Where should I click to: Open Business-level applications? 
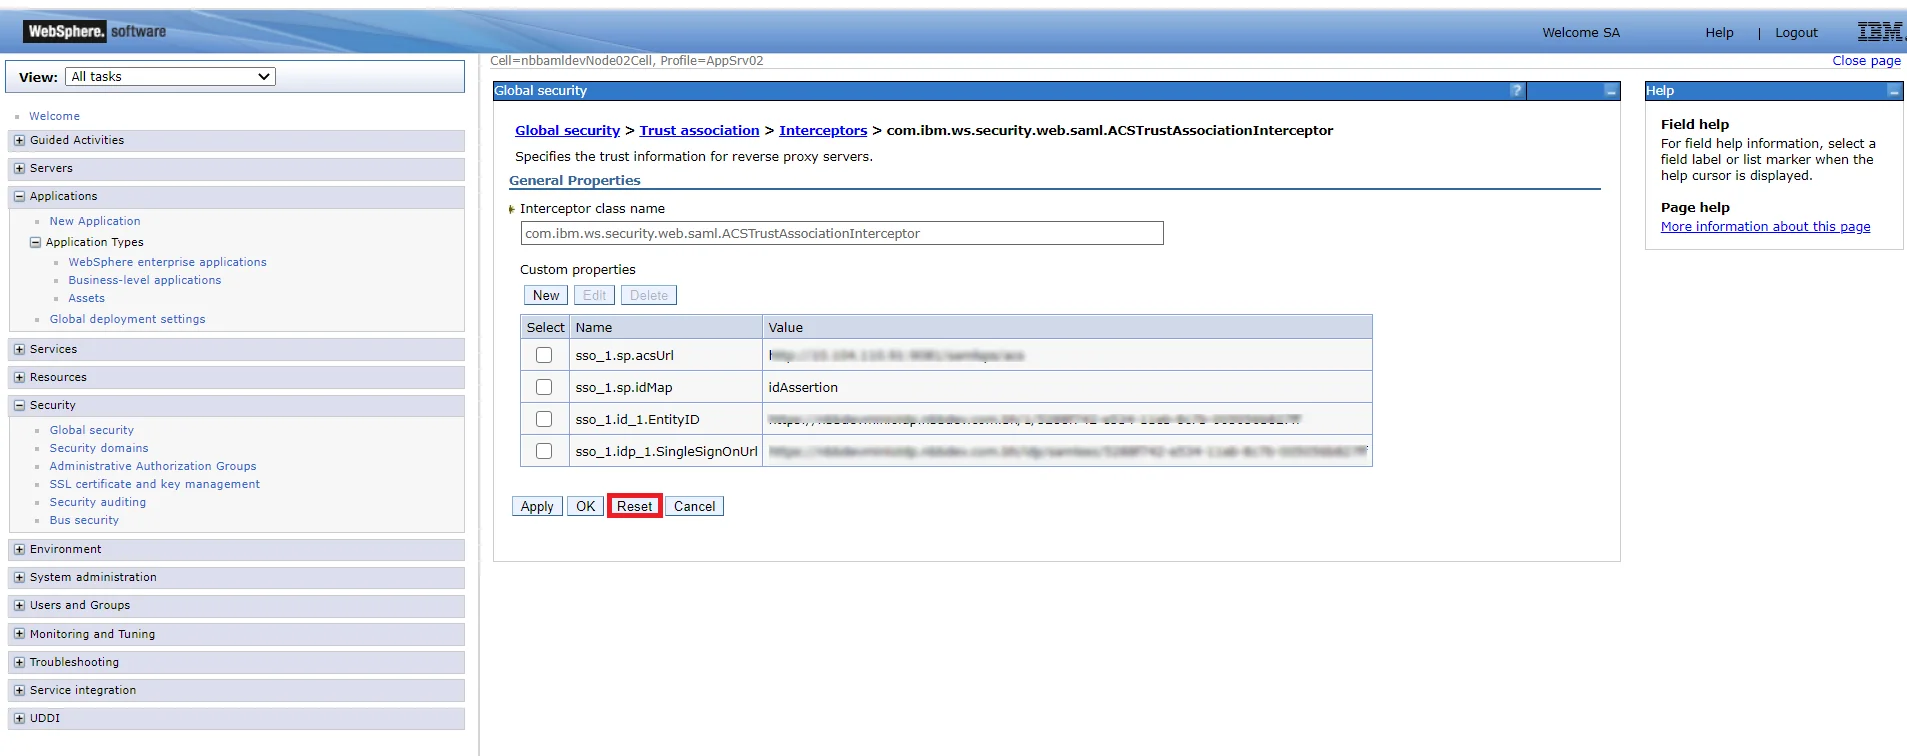pos(144,280)
